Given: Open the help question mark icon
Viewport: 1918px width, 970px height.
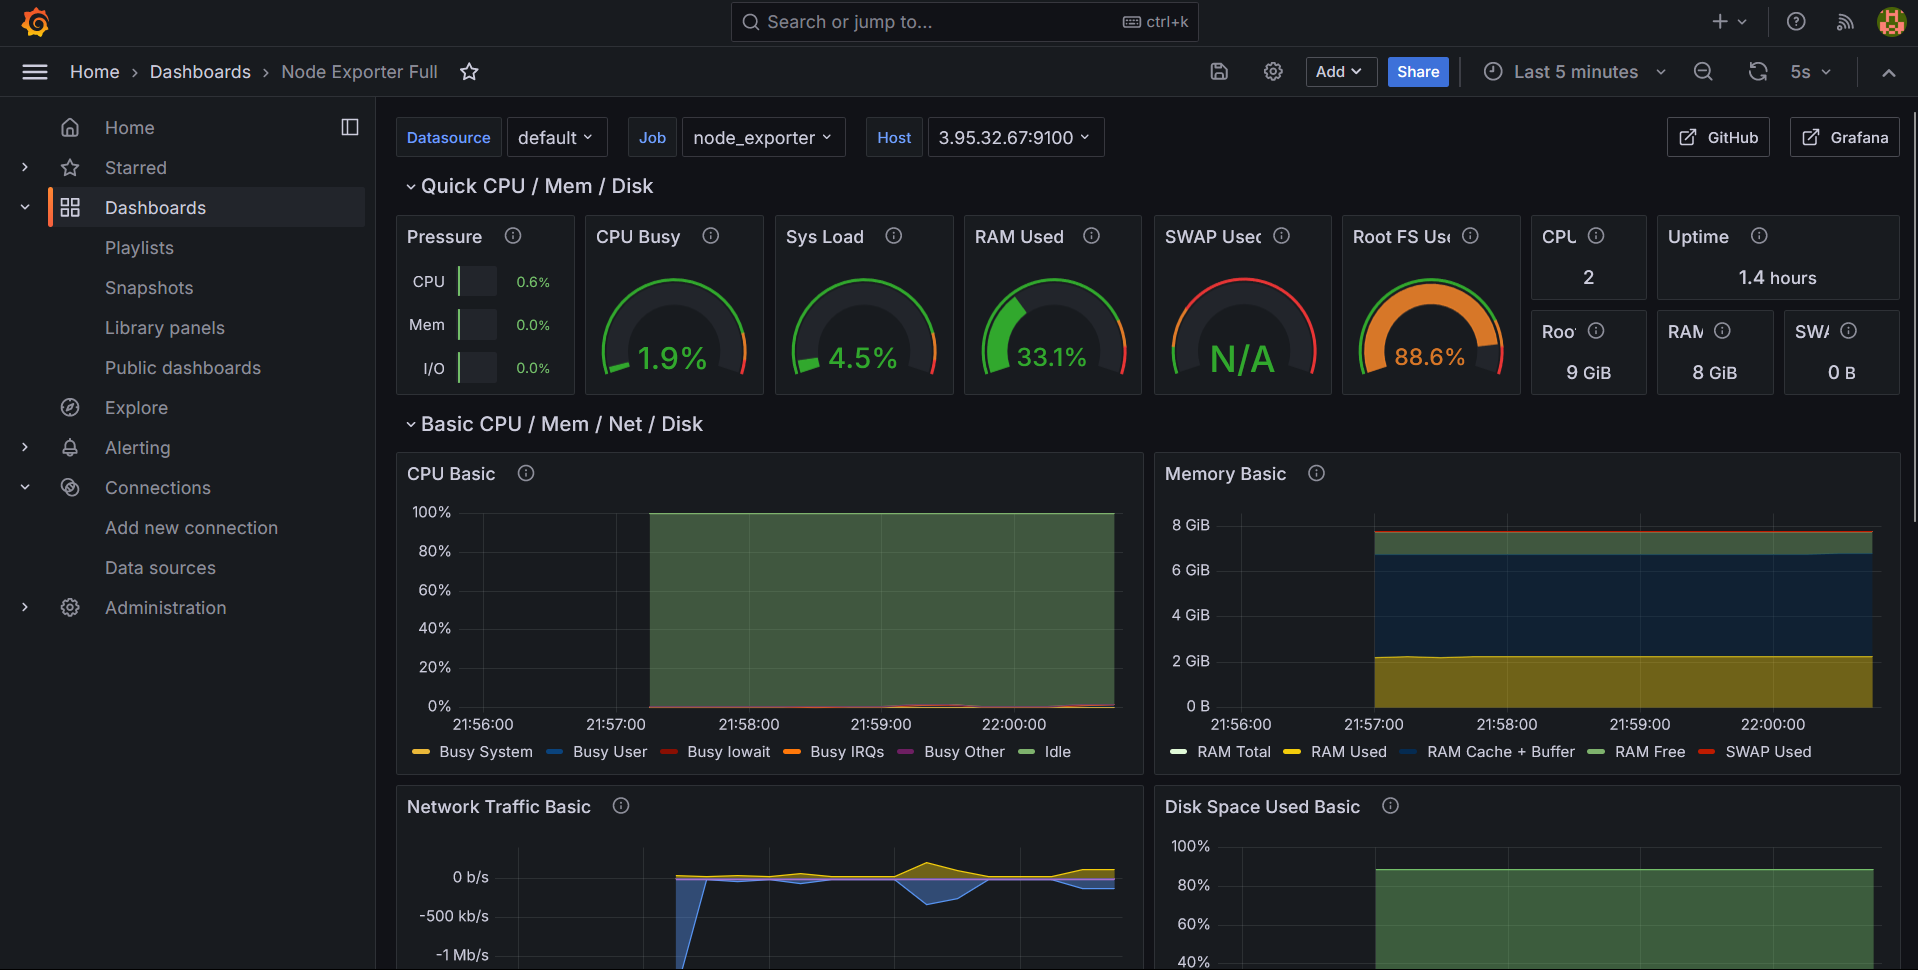Looking at the screenshot, I should [x=1796, y=22].
